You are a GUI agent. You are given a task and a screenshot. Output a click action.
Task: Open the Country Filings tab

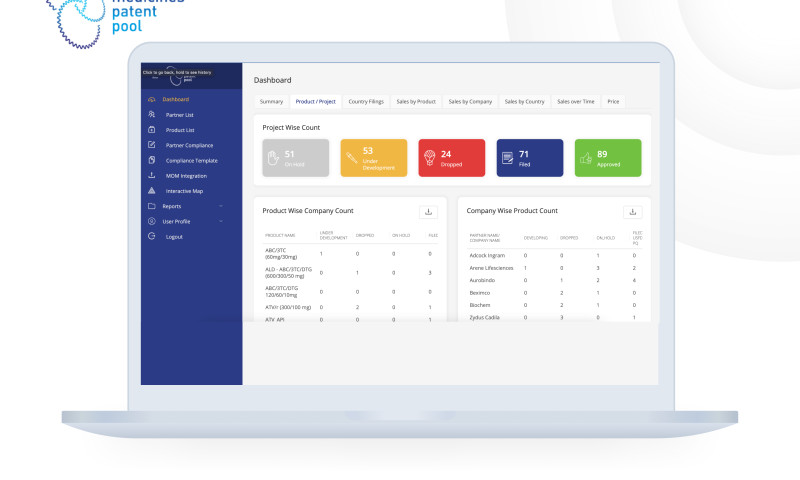pyautogui.click(x=366, y=102)
